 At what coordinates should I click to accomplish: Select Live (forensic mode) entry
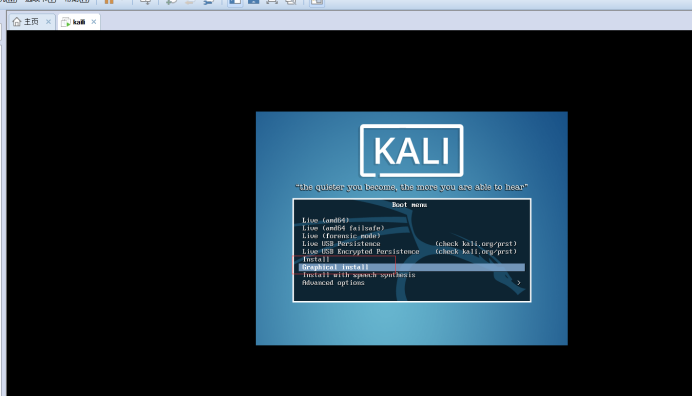341,236
